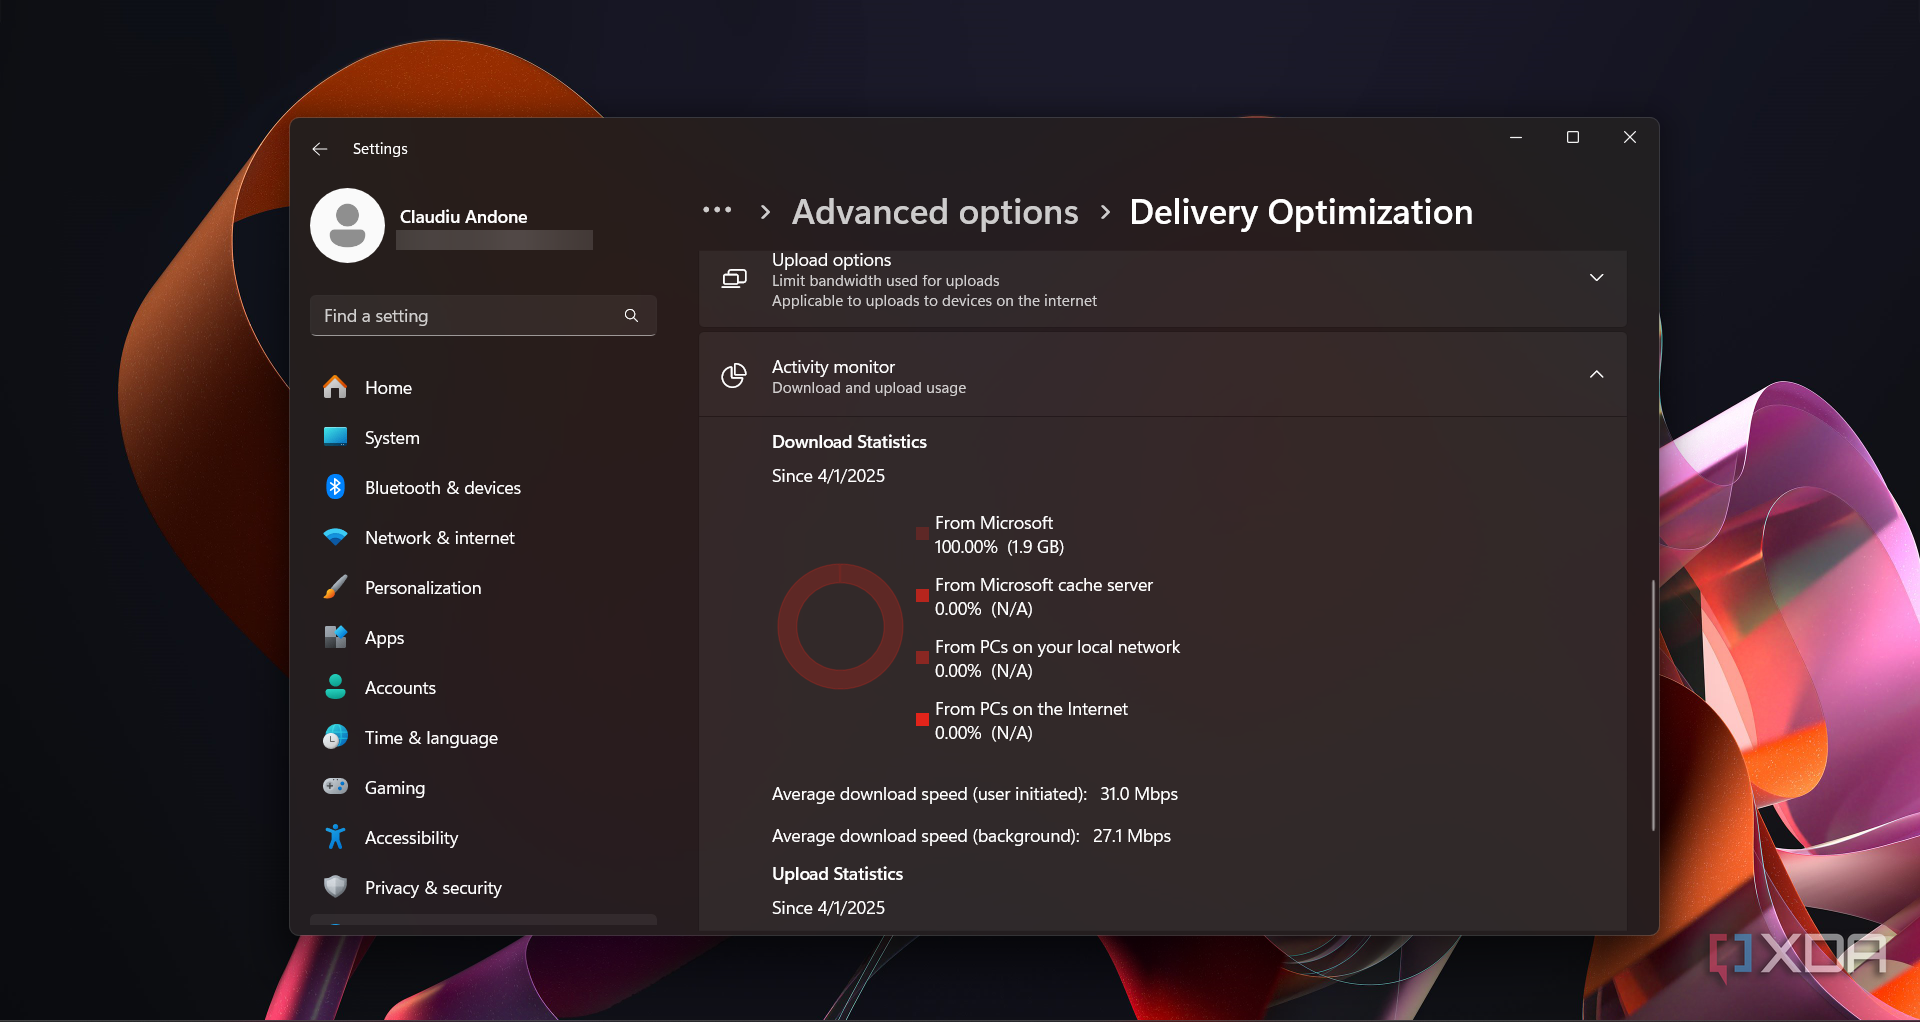
Task: Select Time & language in the sidebar
Action: click(x=483, y=737)
